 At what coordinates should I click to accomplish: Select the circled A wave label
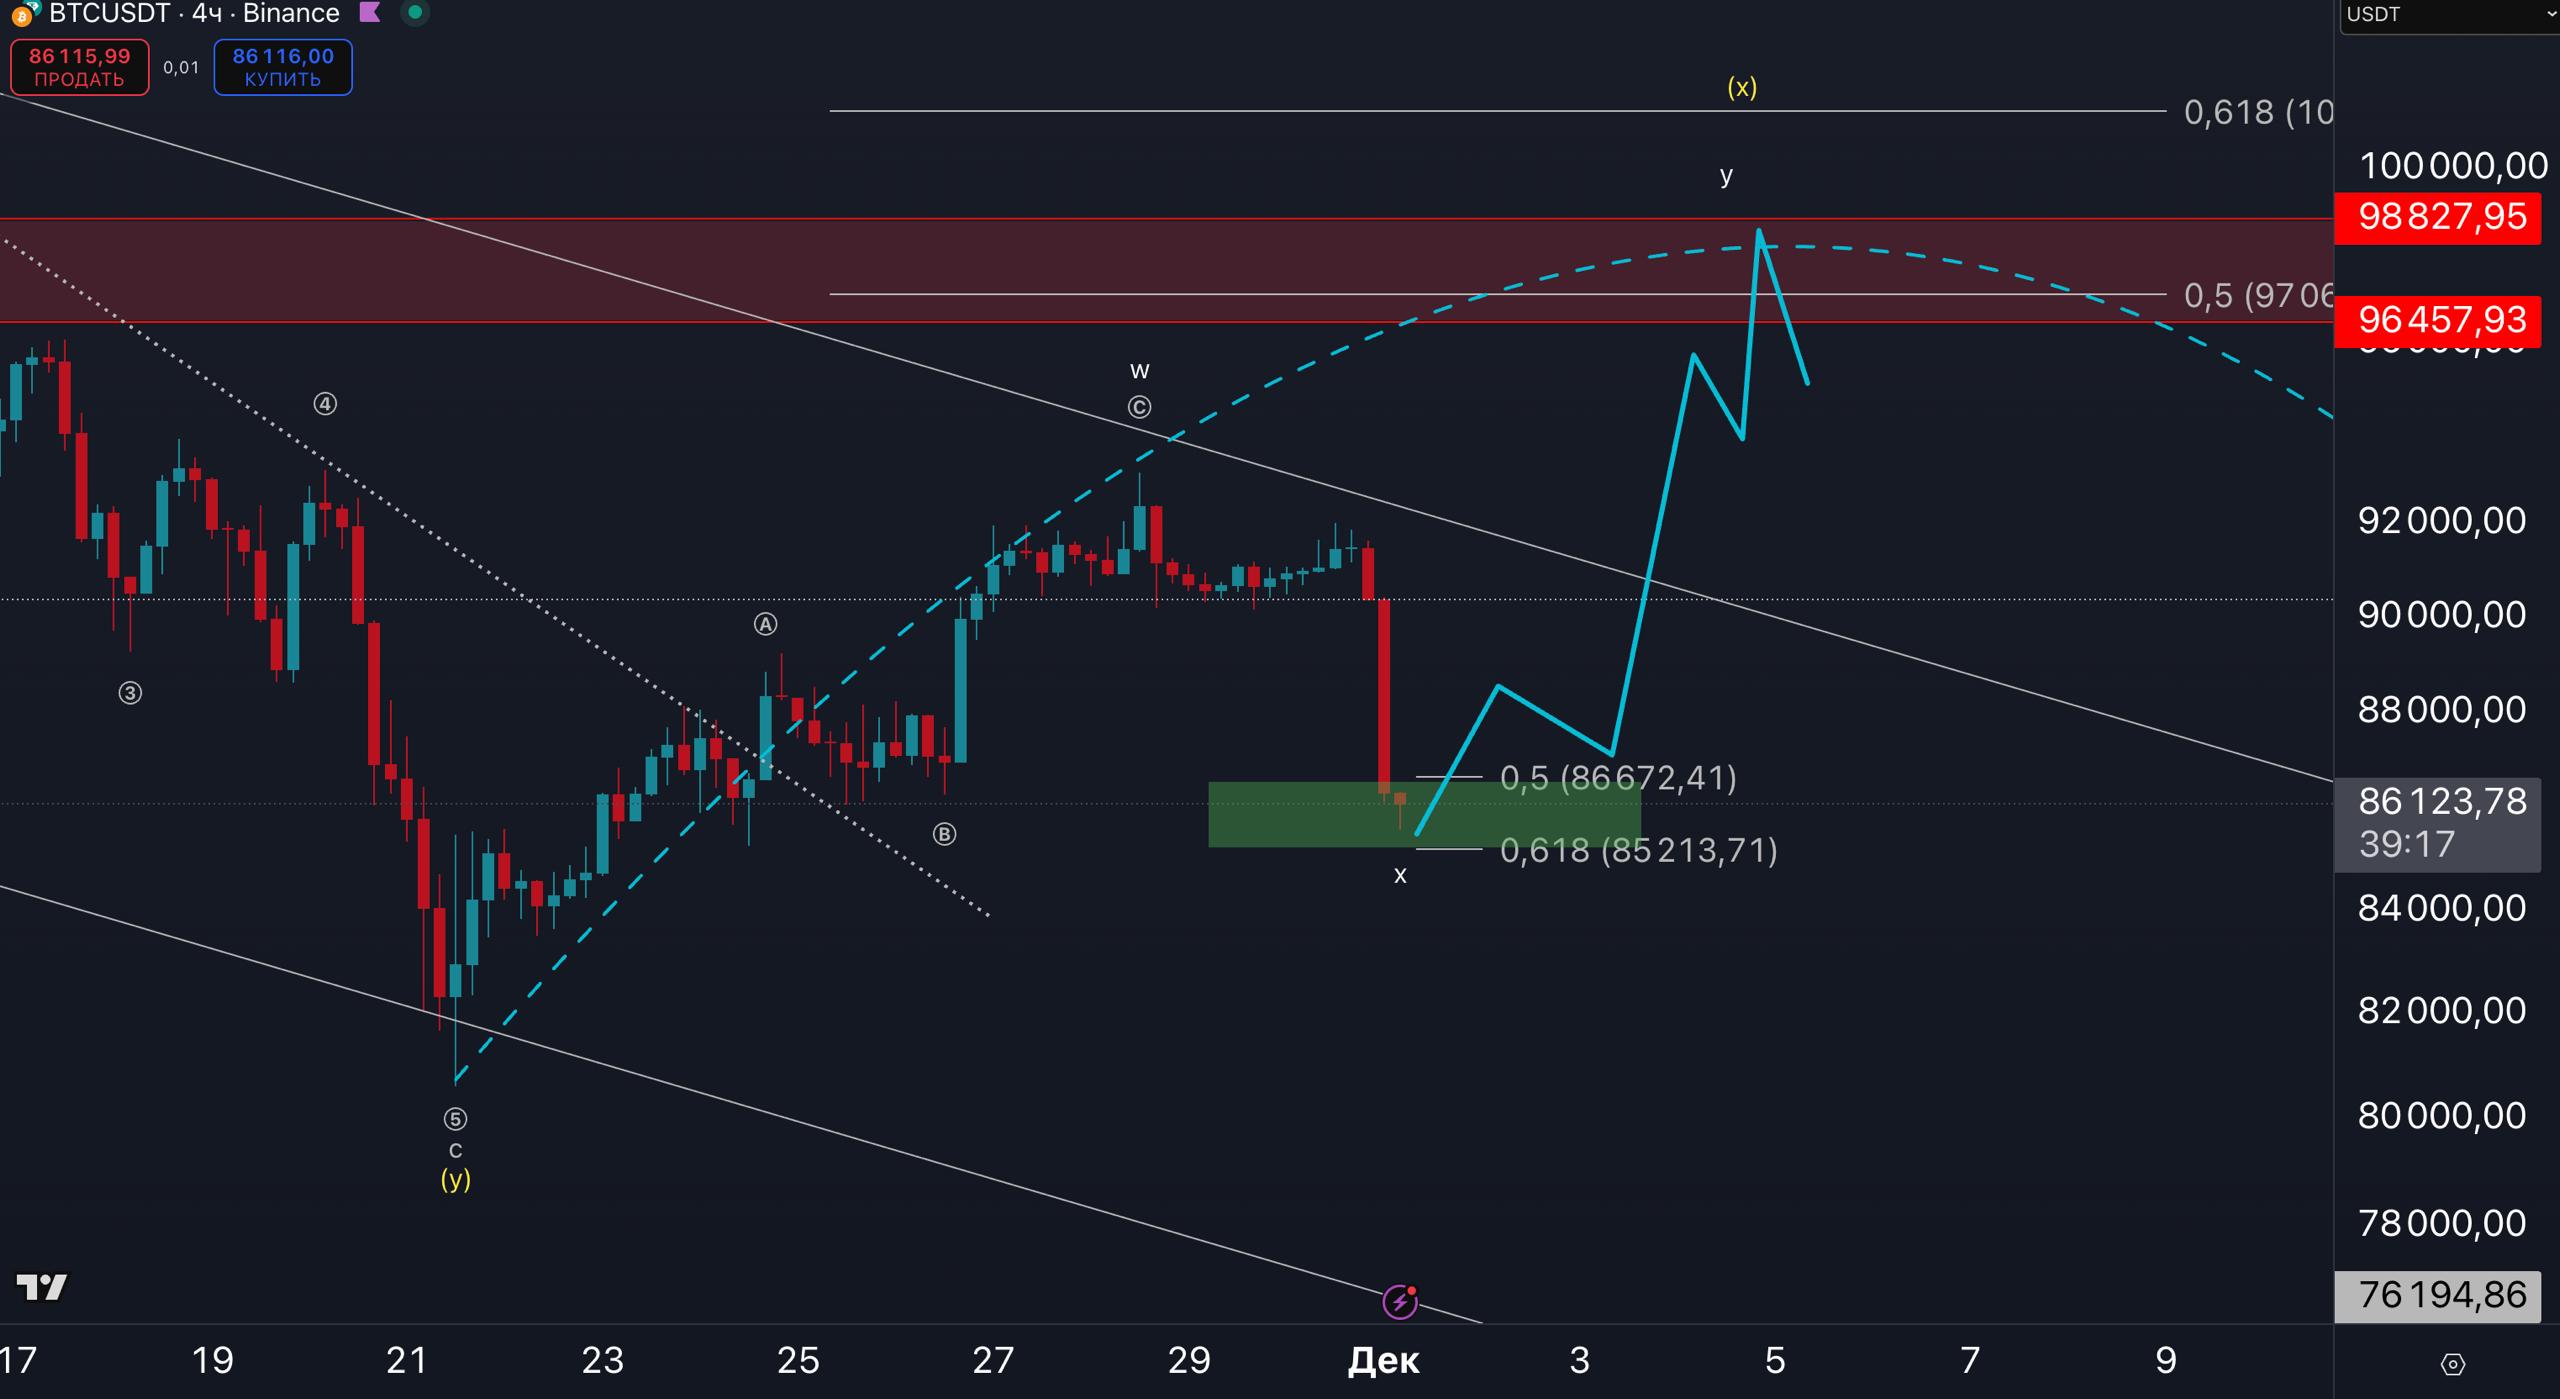click(x=765, y=625)
